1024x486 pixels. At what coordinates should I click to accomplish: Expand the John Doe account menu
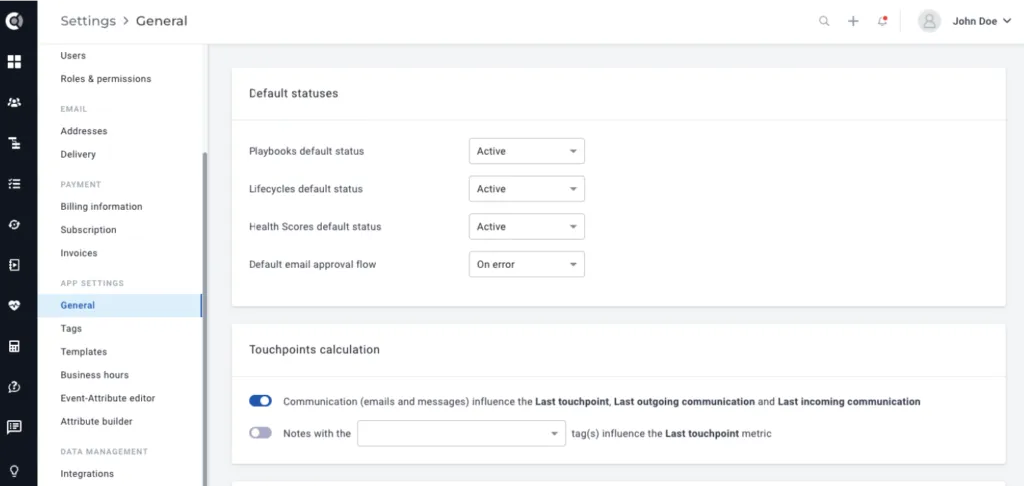click(x=981, y=21)
